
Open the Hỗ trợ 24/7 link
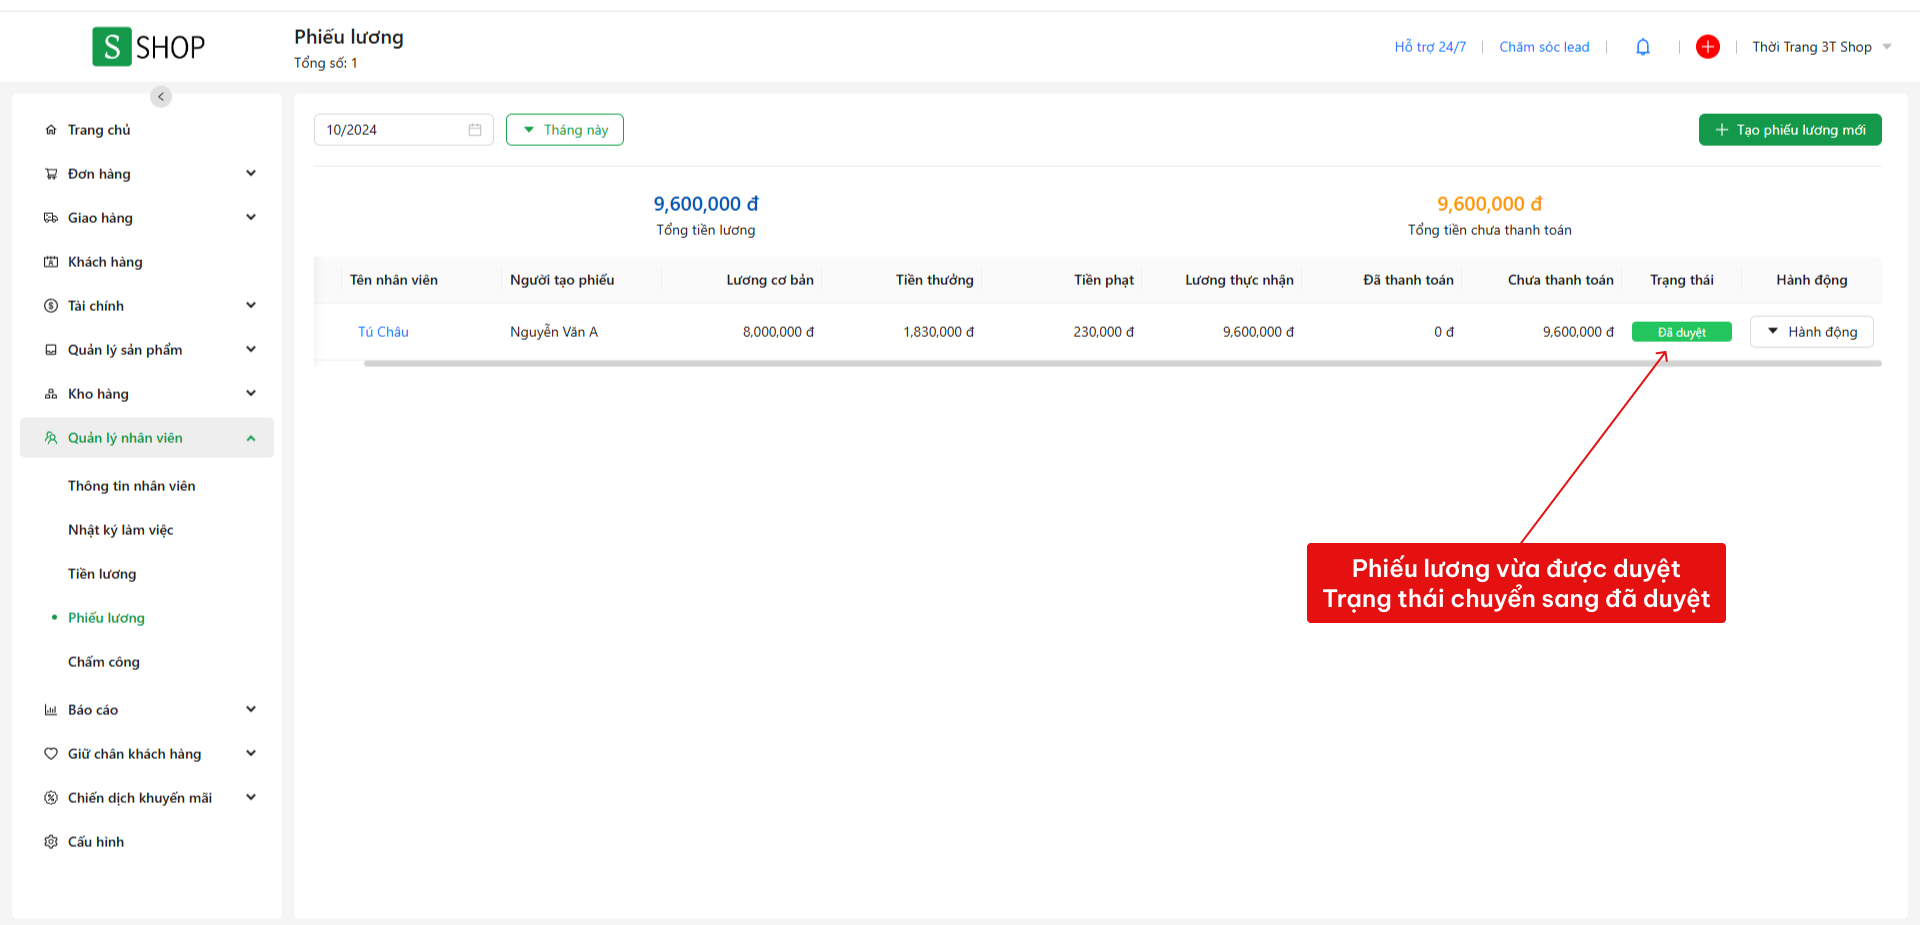coord(1430,47)
